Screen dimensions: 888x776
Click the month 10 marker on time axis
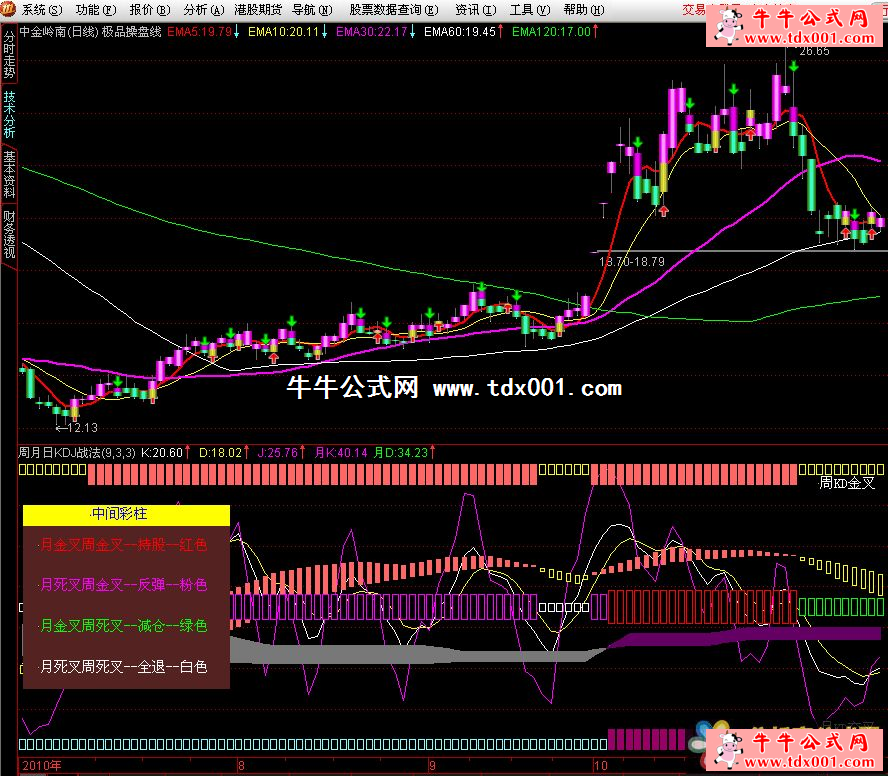coord(600,766)
